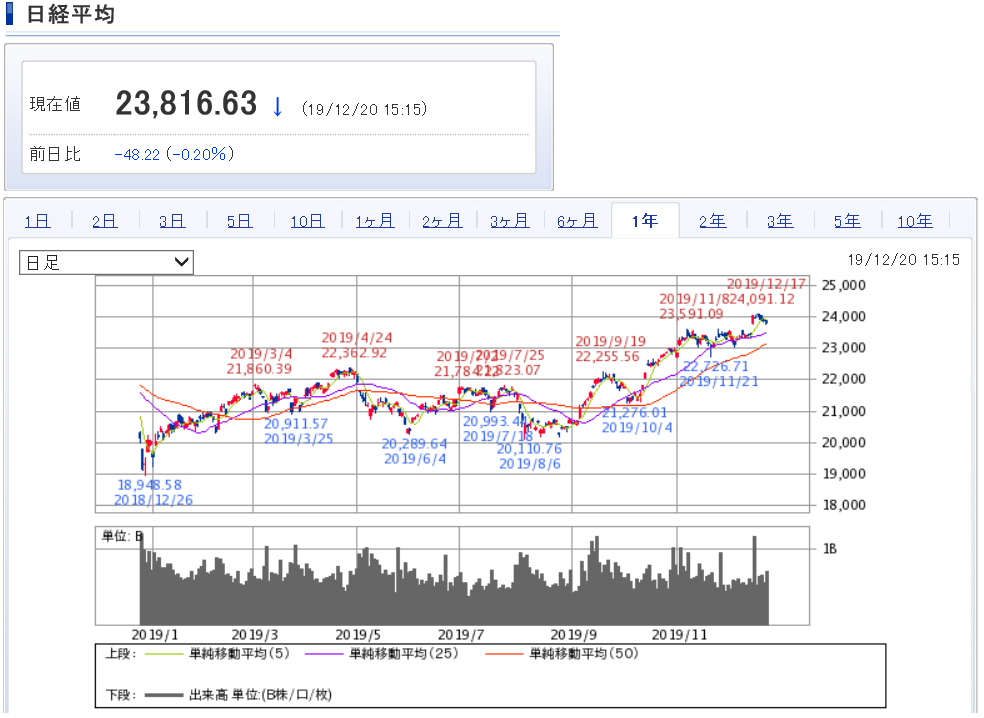The image size is (984, 718).
Task: Switch to the 2年 chart range
Action: click(x=712, y=221)
